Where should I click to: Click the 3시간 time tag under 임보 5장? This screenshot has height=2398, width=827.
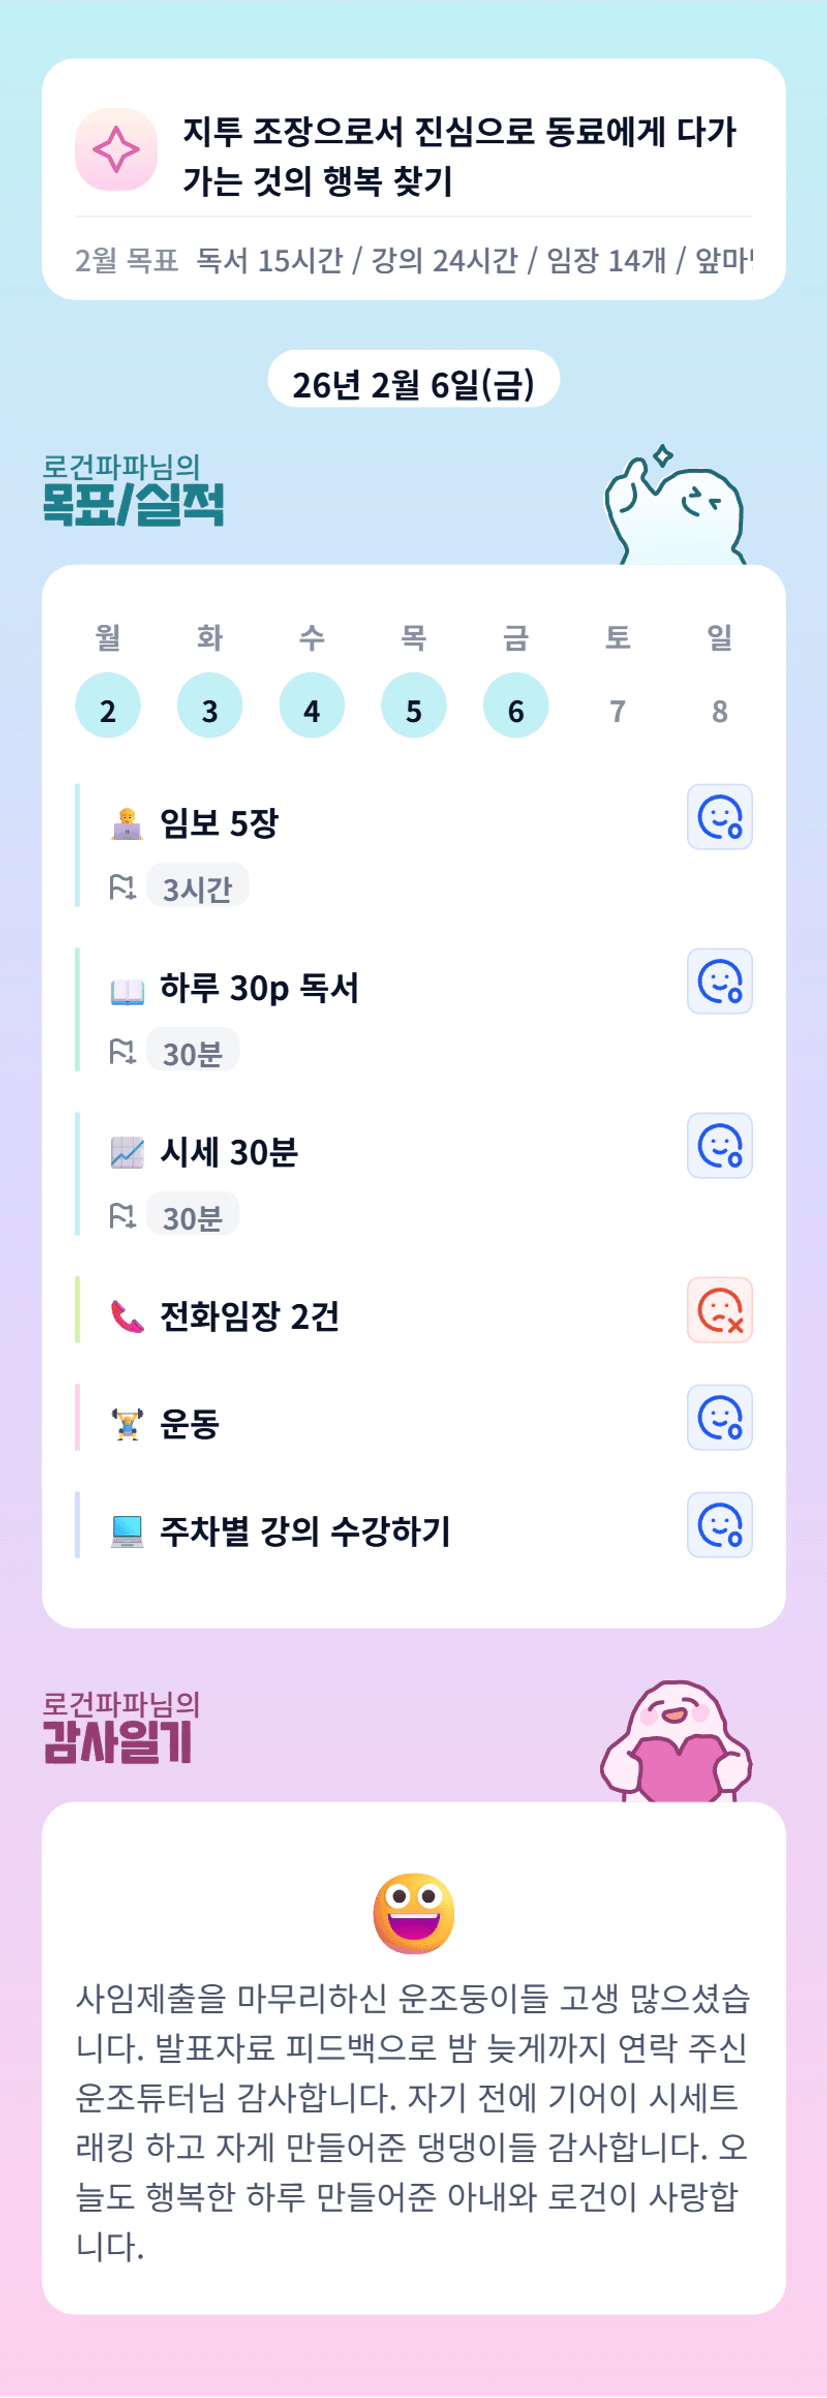point(197,887)
